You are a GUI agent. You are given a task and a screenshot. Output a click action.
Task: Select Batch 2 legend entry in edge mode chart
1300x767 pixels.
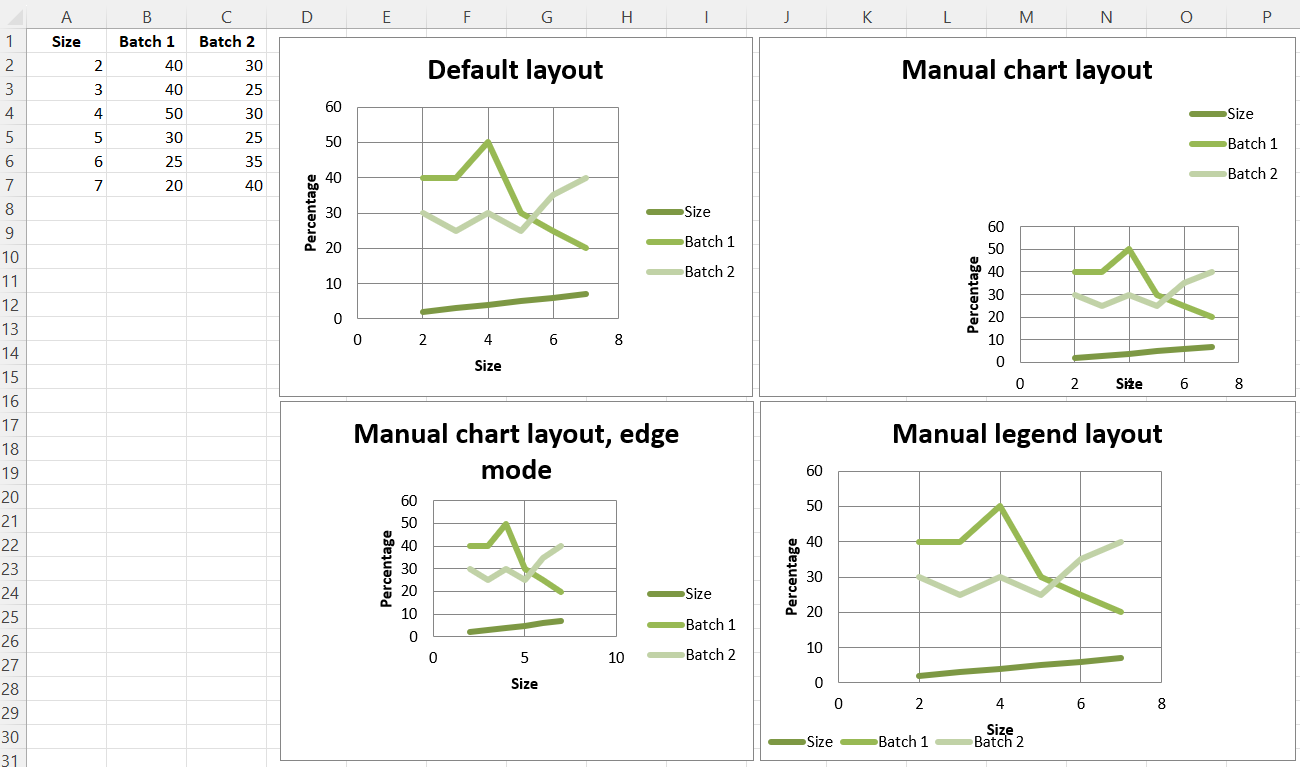click(691, 655)
